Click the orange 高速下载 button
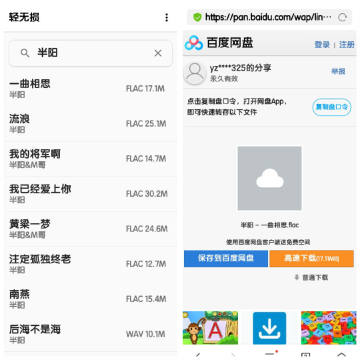Screen dimensions: 360x360 312,259
